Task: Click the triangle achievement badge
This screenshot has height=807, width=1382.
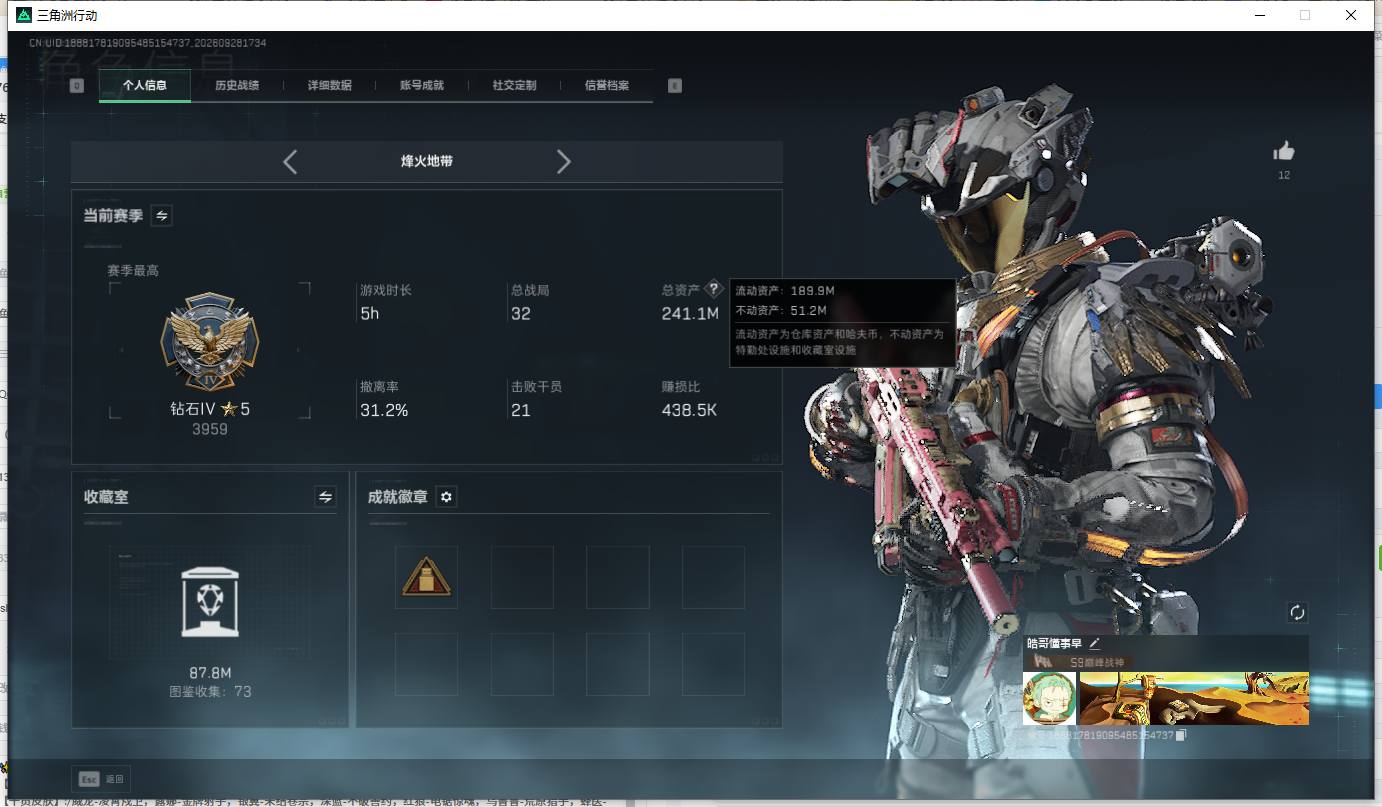Action: [x=427, y=577]
